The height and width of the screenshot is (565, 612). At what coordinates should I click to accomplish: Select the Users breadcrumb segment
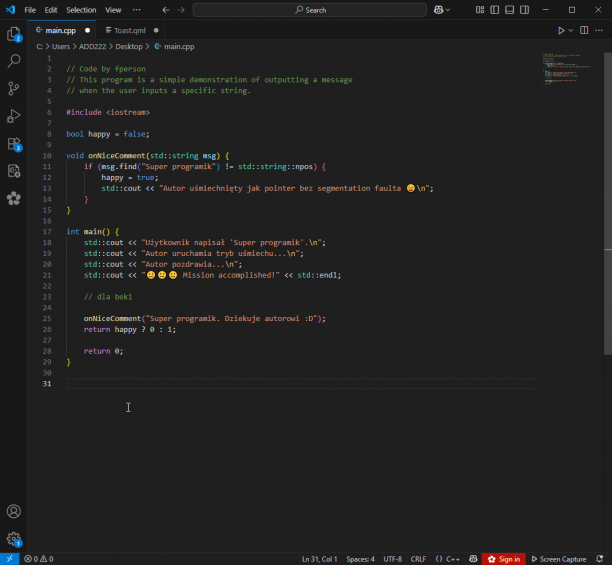[x=61, y=46]
